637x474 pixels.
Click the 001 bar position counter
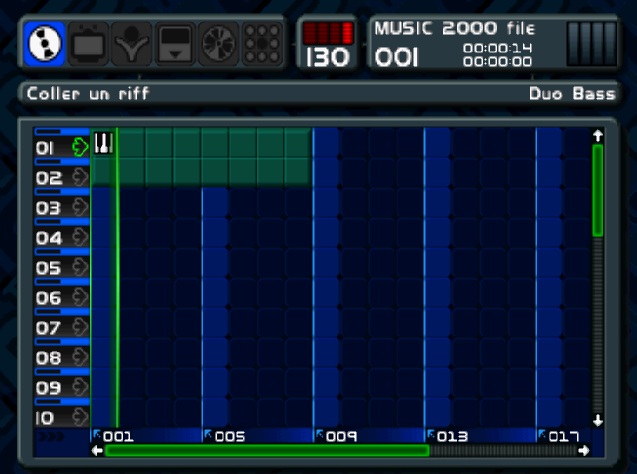[x=396, y=57]
